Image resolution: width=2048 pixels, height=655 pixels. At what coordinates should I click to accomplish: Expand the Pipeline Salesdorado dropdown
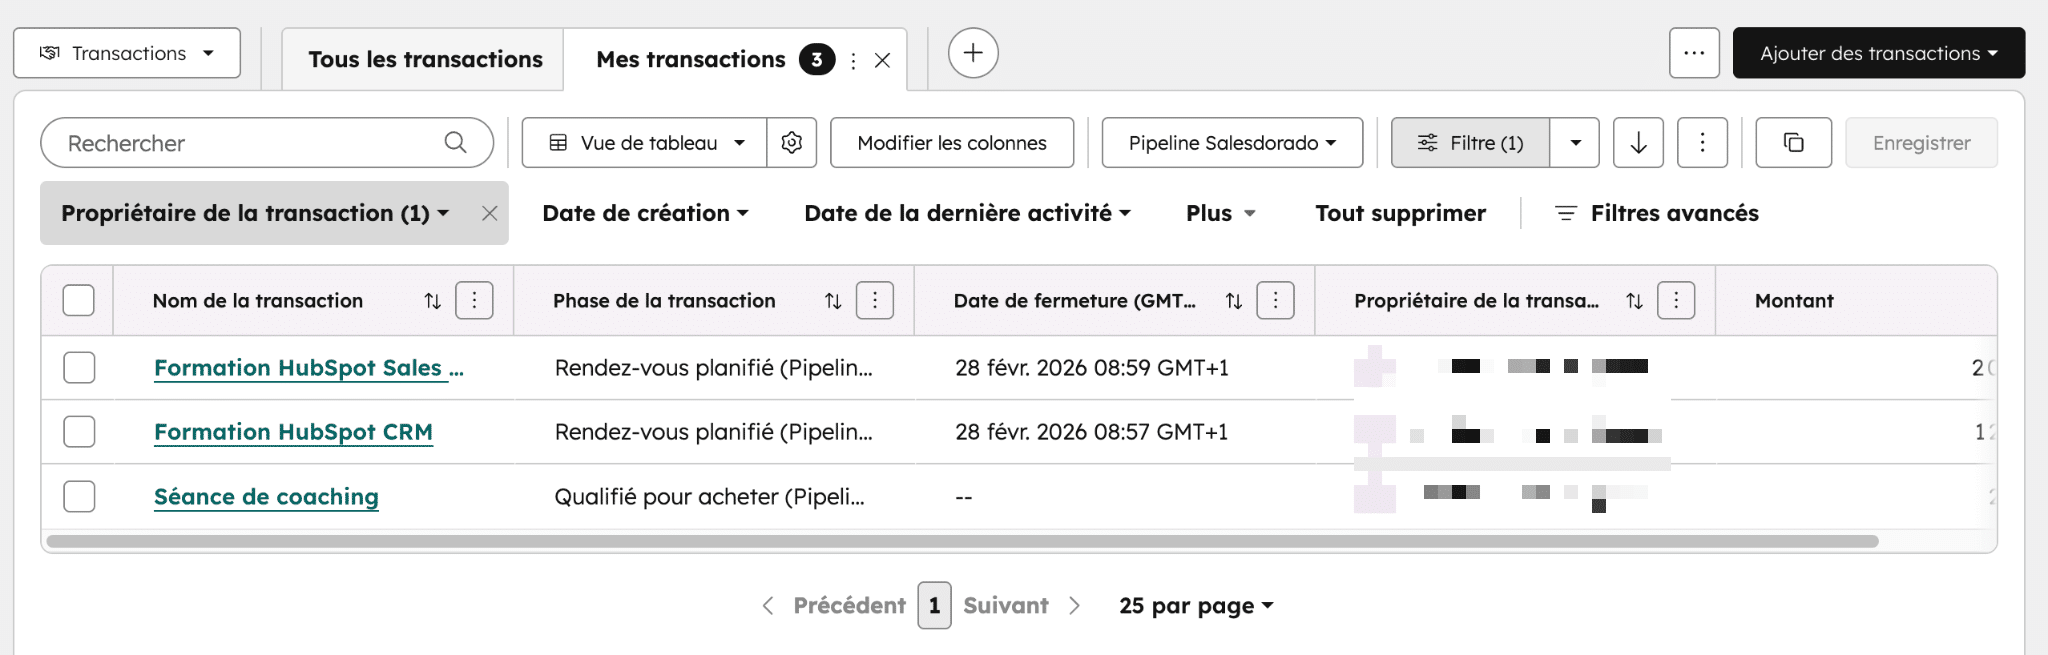tap(1232, 143)
